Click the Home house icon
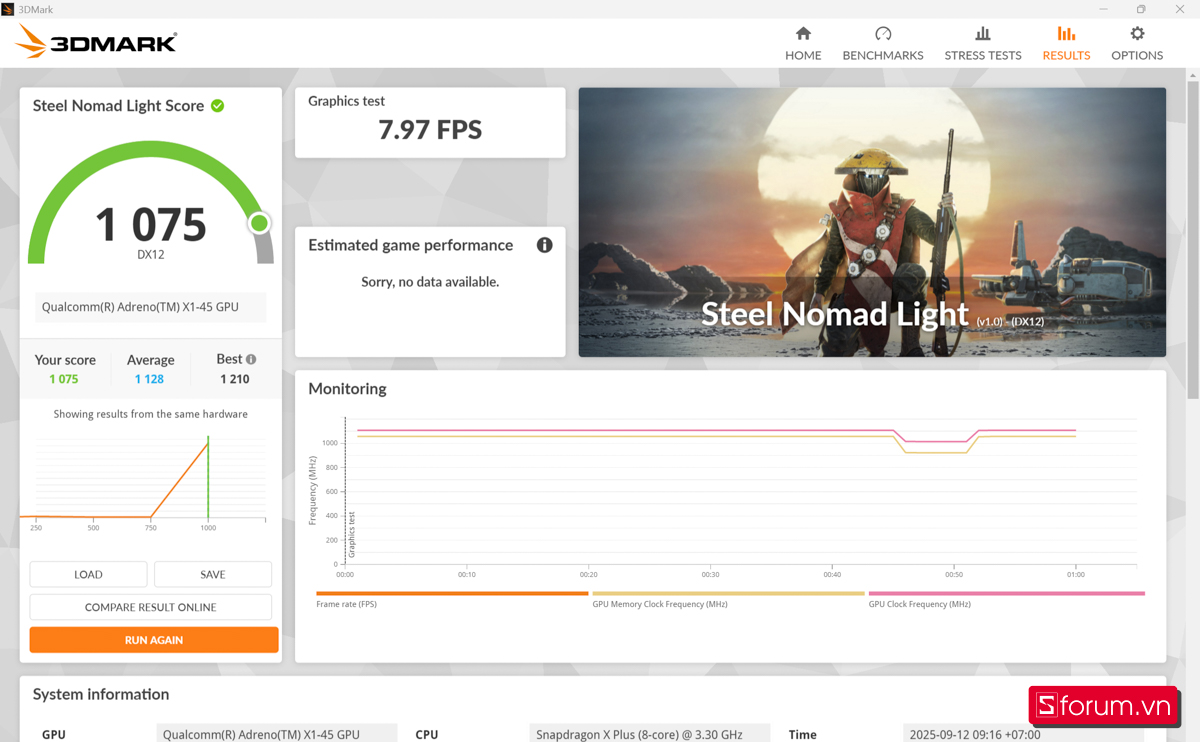Image resolution: width=1200 pixels, height=742 pixels. pos(803,34)
